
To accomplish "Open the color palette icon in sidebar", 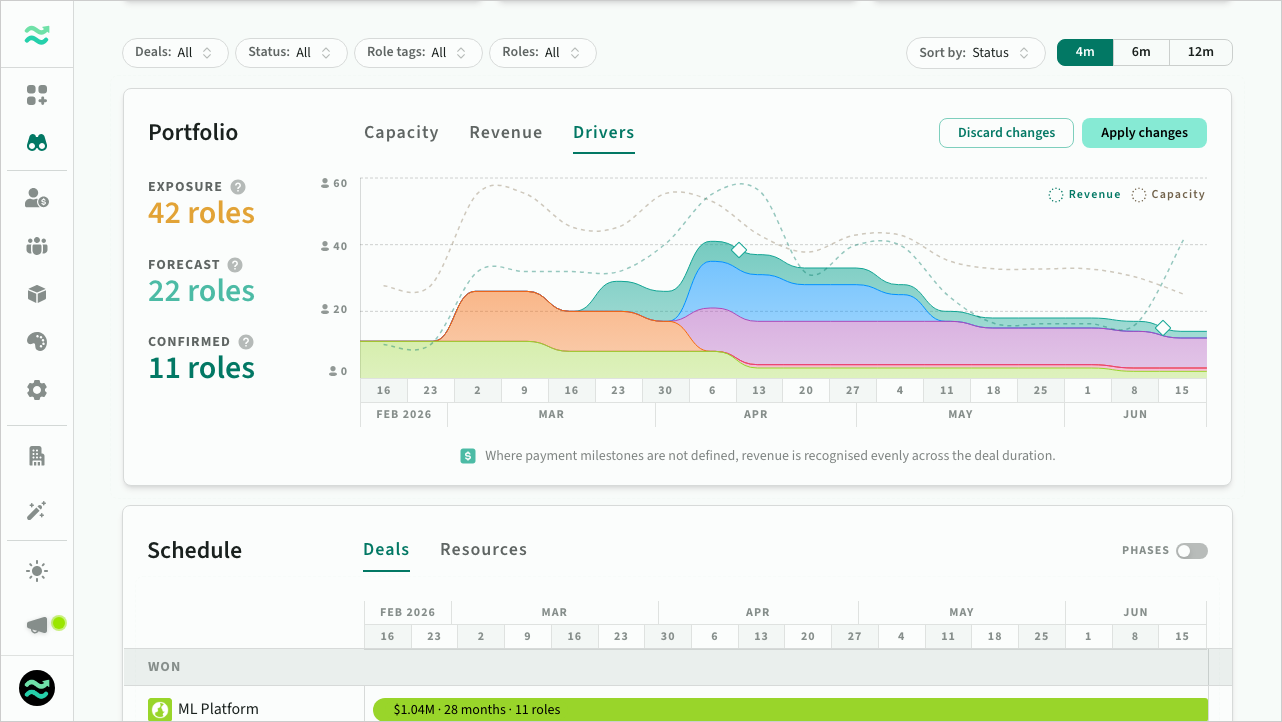I will [37, 342].
